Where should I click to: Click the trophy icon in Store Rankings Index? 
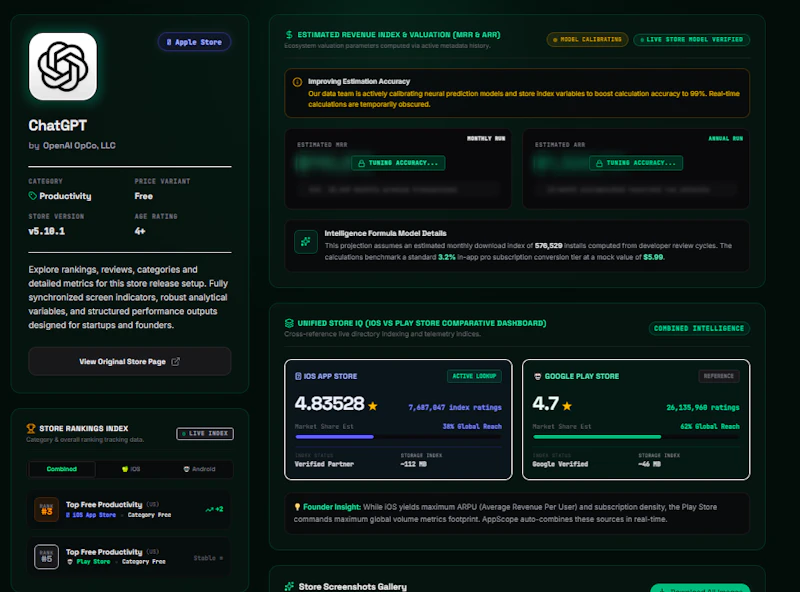tap(31, 428)
